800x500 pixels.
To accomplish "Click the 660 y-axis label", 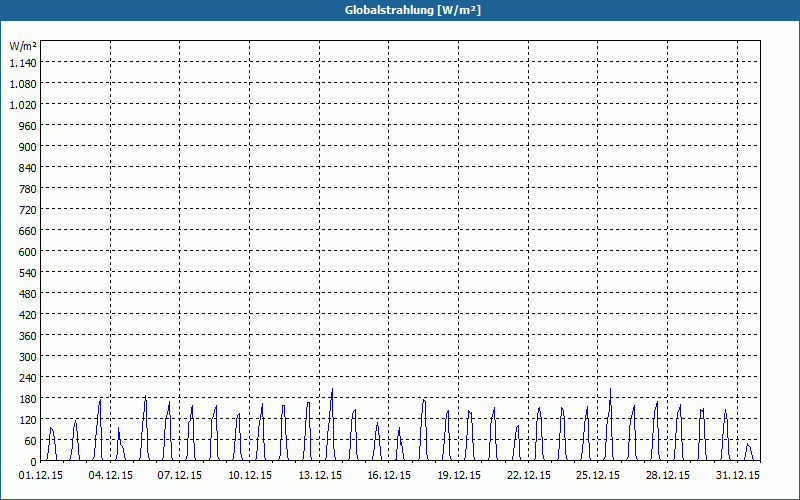I will pyautogui.click(x=28, y=231).
